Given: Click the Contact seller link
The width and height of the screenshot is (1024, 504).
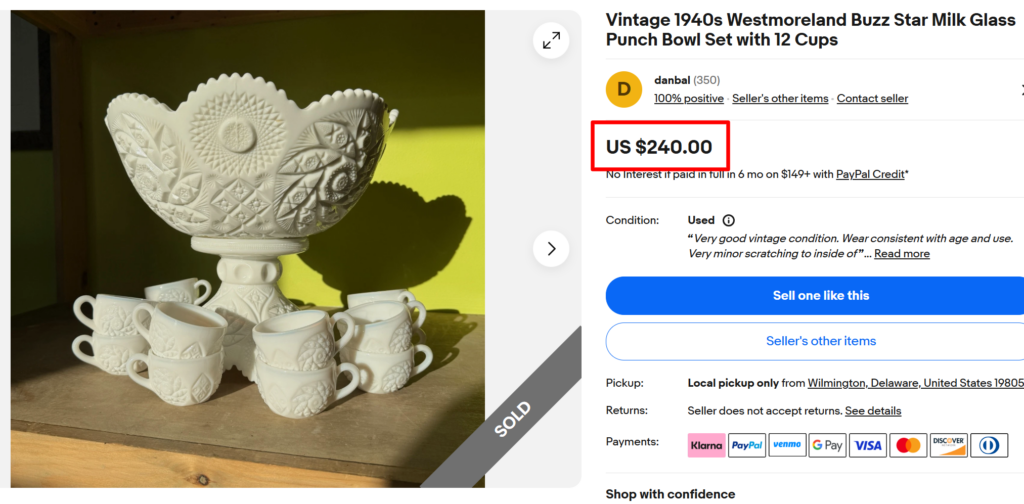Looking at the screenshot, I should tap(872, 98).
